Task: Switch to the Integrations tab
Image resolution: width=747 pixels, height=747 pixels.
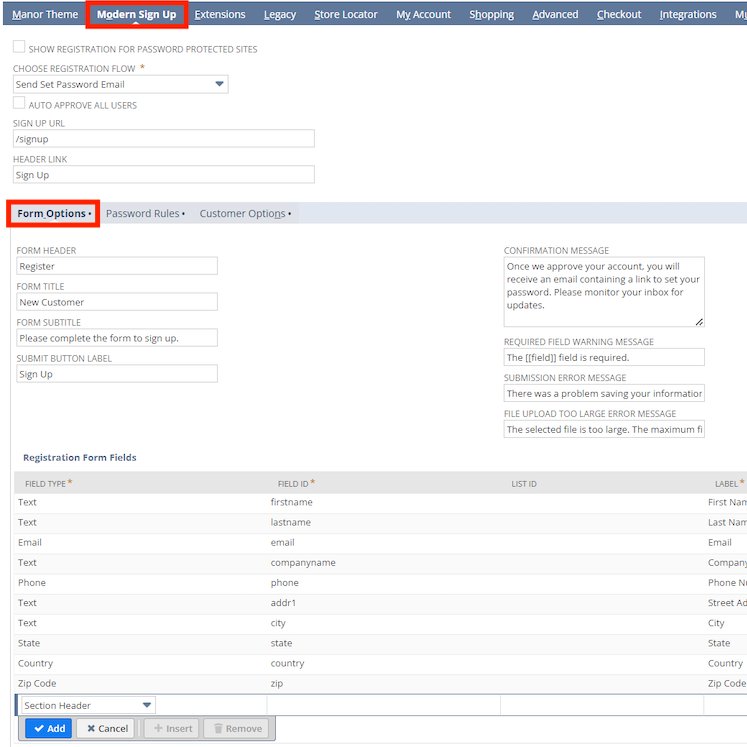Action: click(687, 14)
